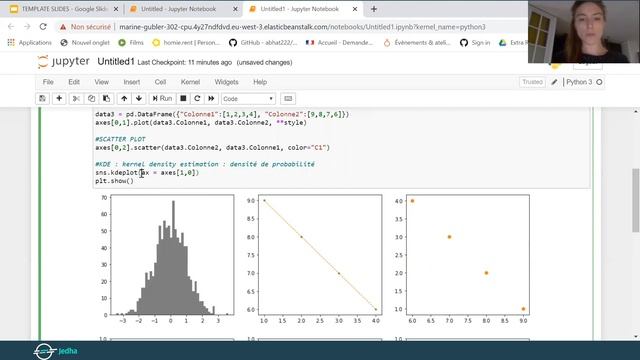Open the homie.rent bookmark
Image resolution: width=640 pixels, height=360 pixels.
pyautogui.click(x=186, y=42)
